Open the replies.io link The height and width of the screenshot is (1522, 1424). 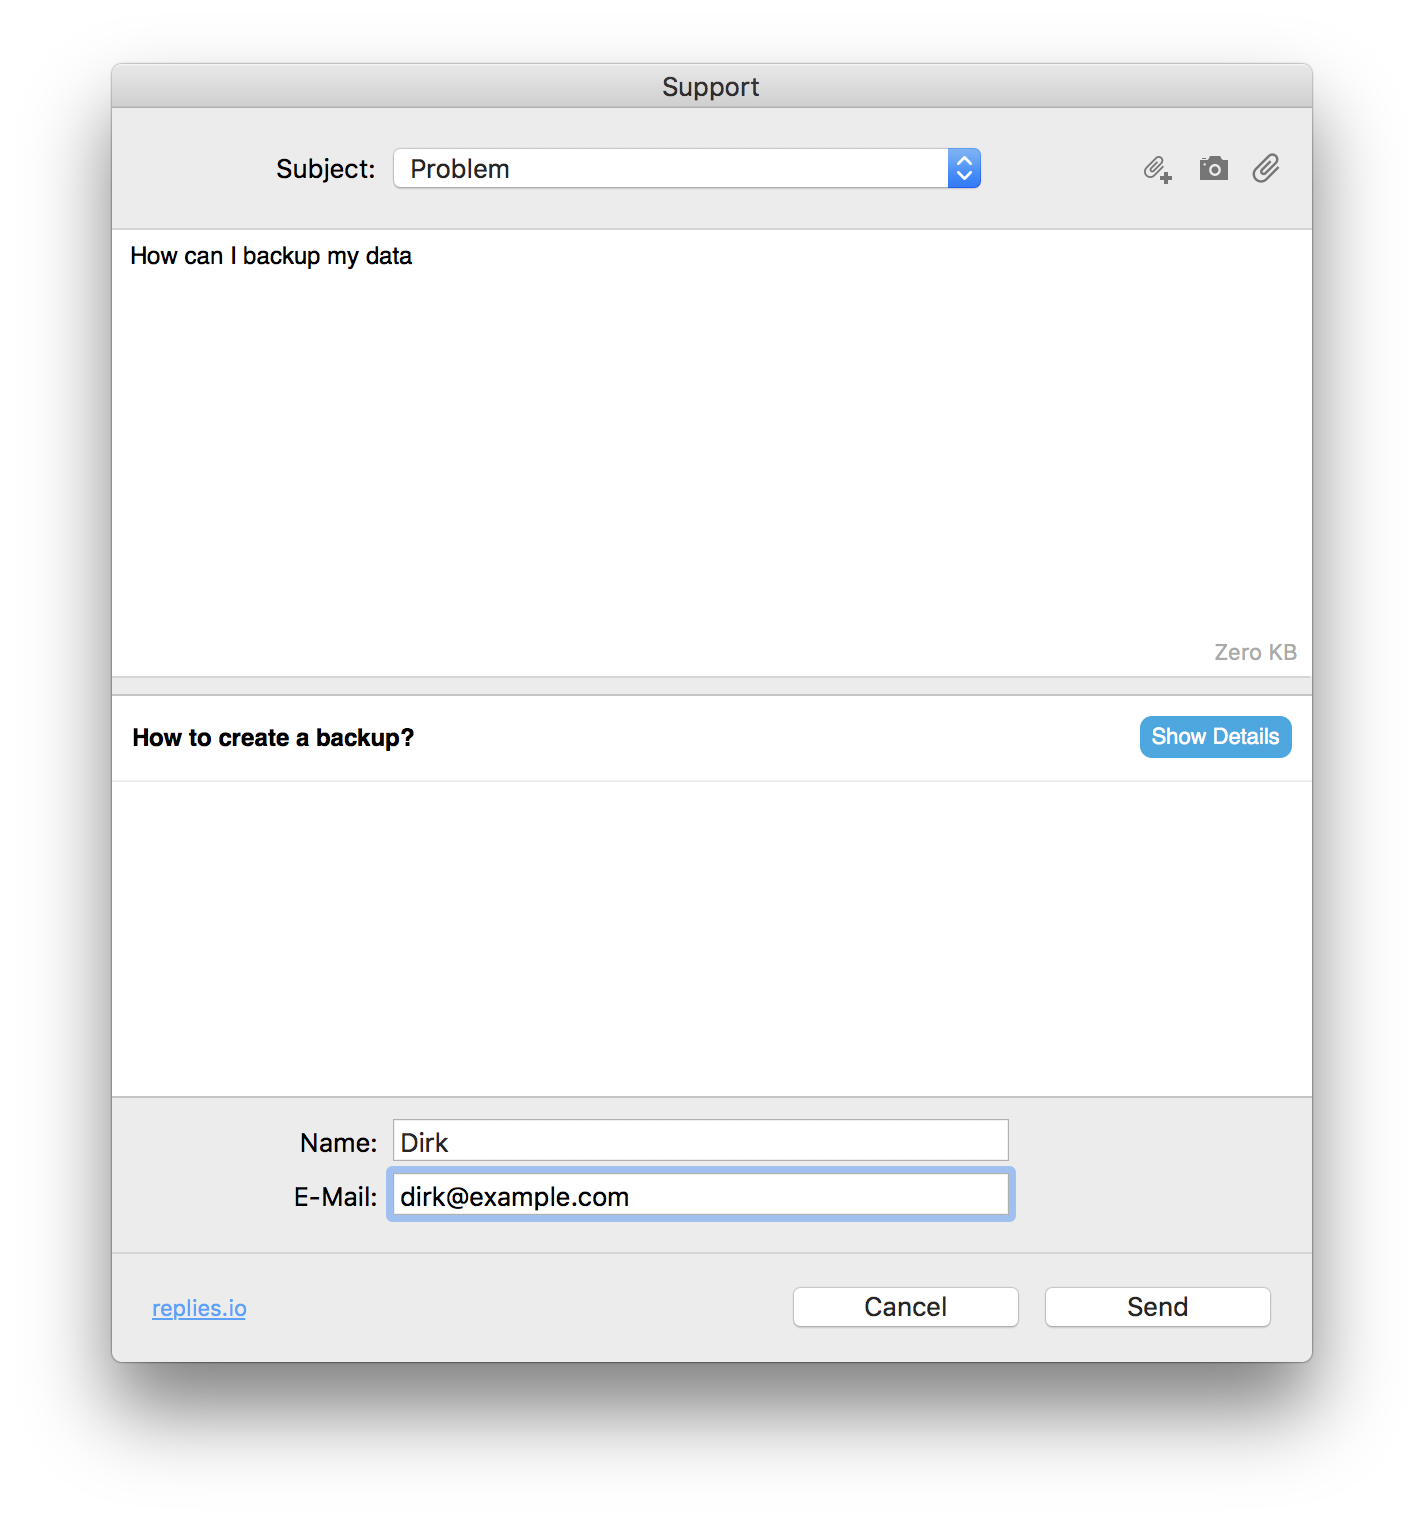click(198, 1307)
